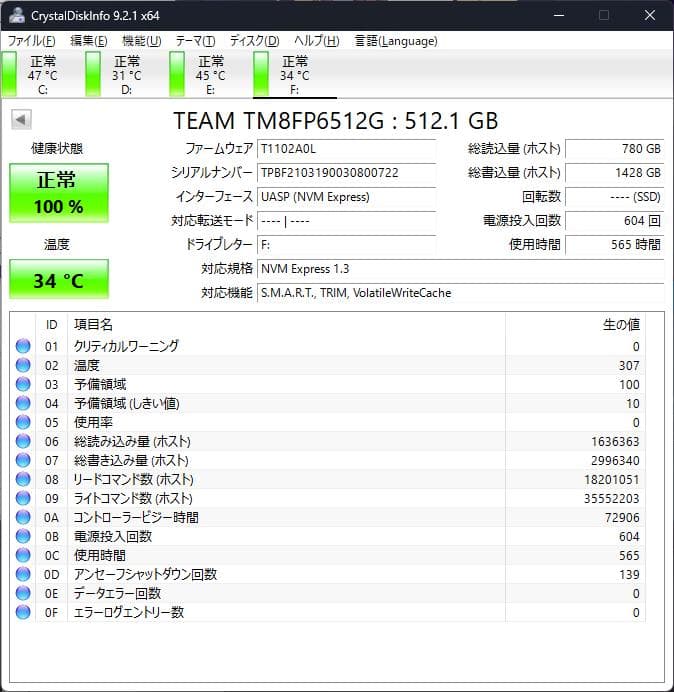
Task: Click status orb for 0C 使用時間 row
Action: click(23, 555)
